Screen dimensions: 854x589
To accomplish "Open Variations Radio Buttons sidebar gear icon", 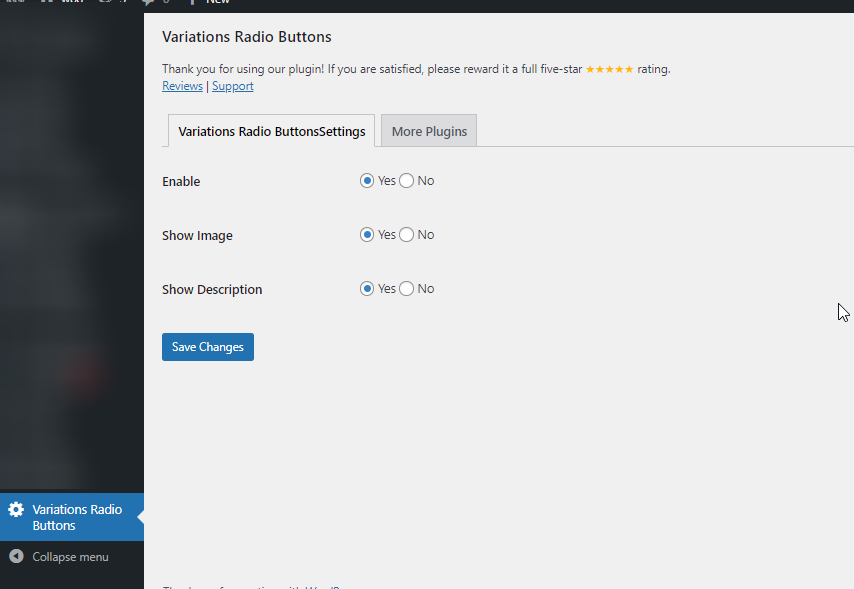I will tap(16, 509).
